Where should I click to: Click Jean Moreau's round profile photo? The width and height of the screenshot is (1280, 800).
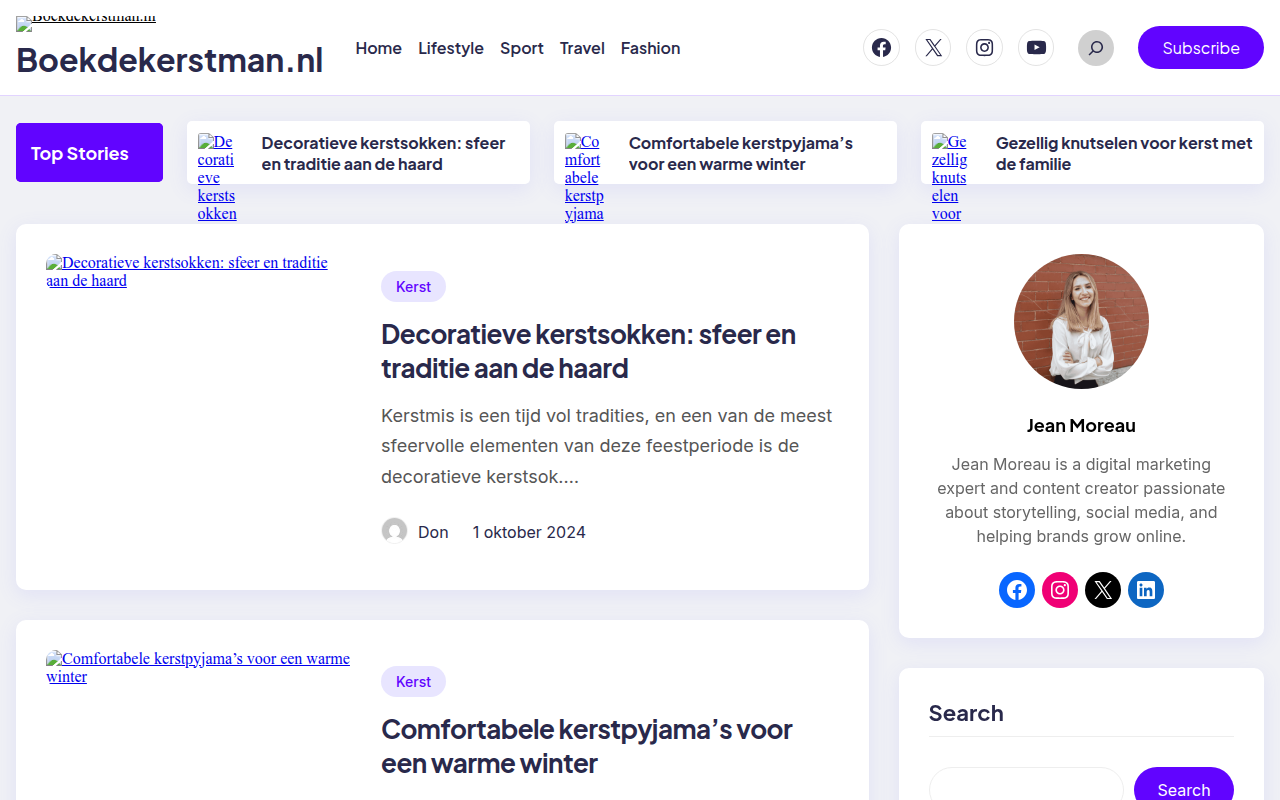coord(1081,322)
